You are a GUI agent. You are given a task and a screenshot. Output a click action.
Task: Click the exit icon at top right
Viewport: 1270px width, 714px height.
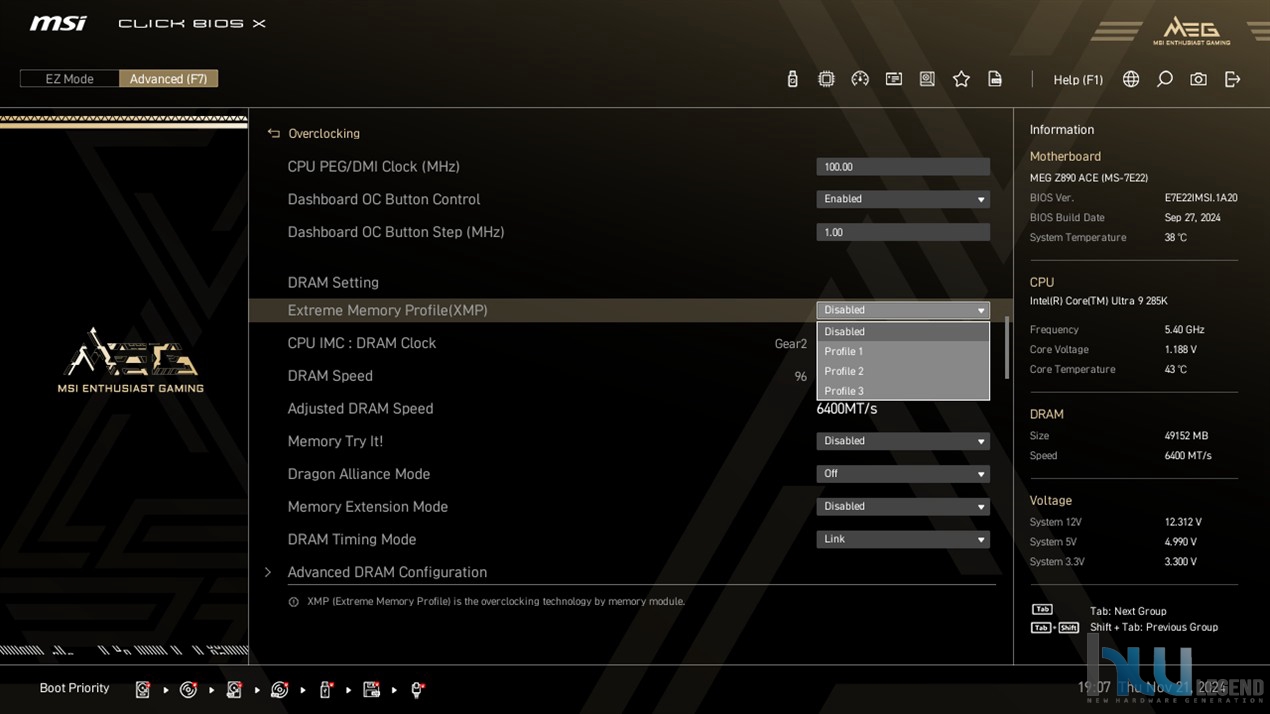click(1232, 79)
